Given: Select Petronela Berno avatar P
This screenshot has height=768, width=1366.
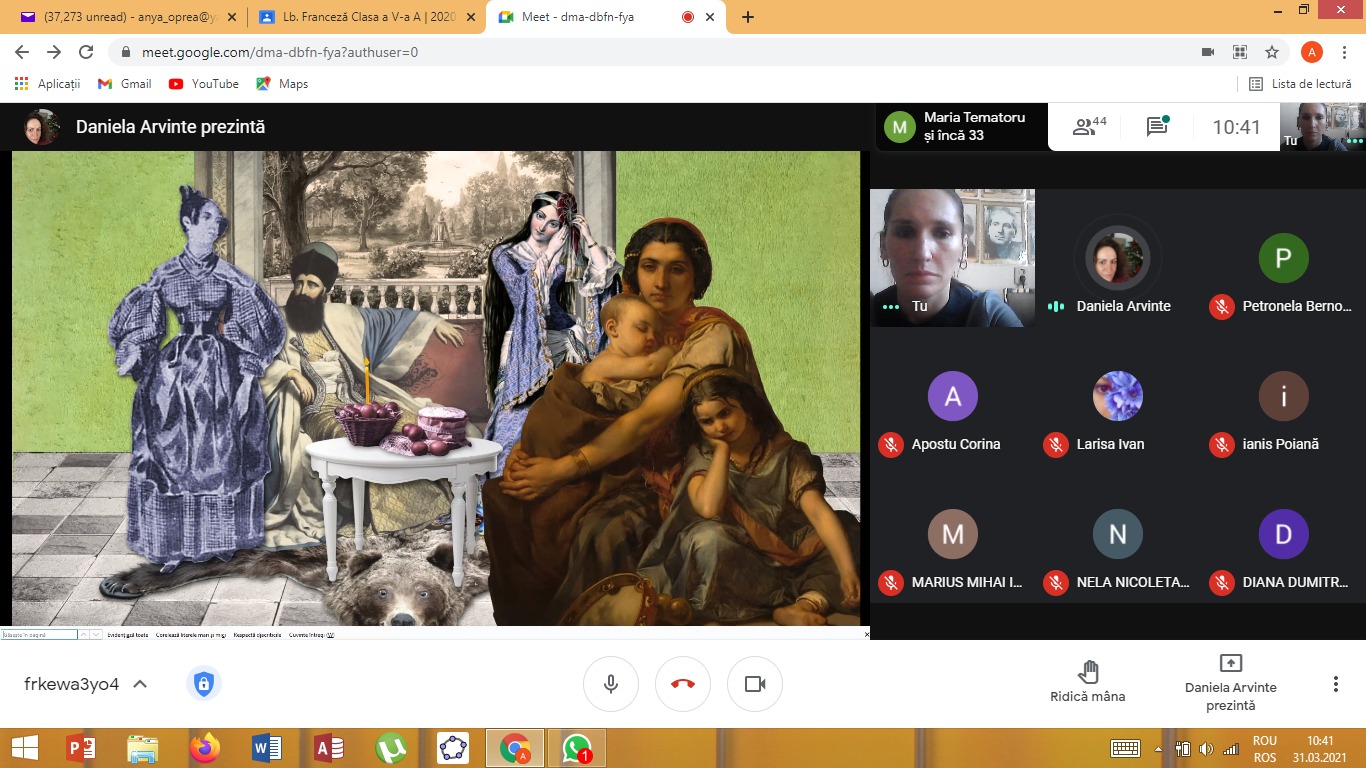Looking at the screenshot, I should 1283,258.
